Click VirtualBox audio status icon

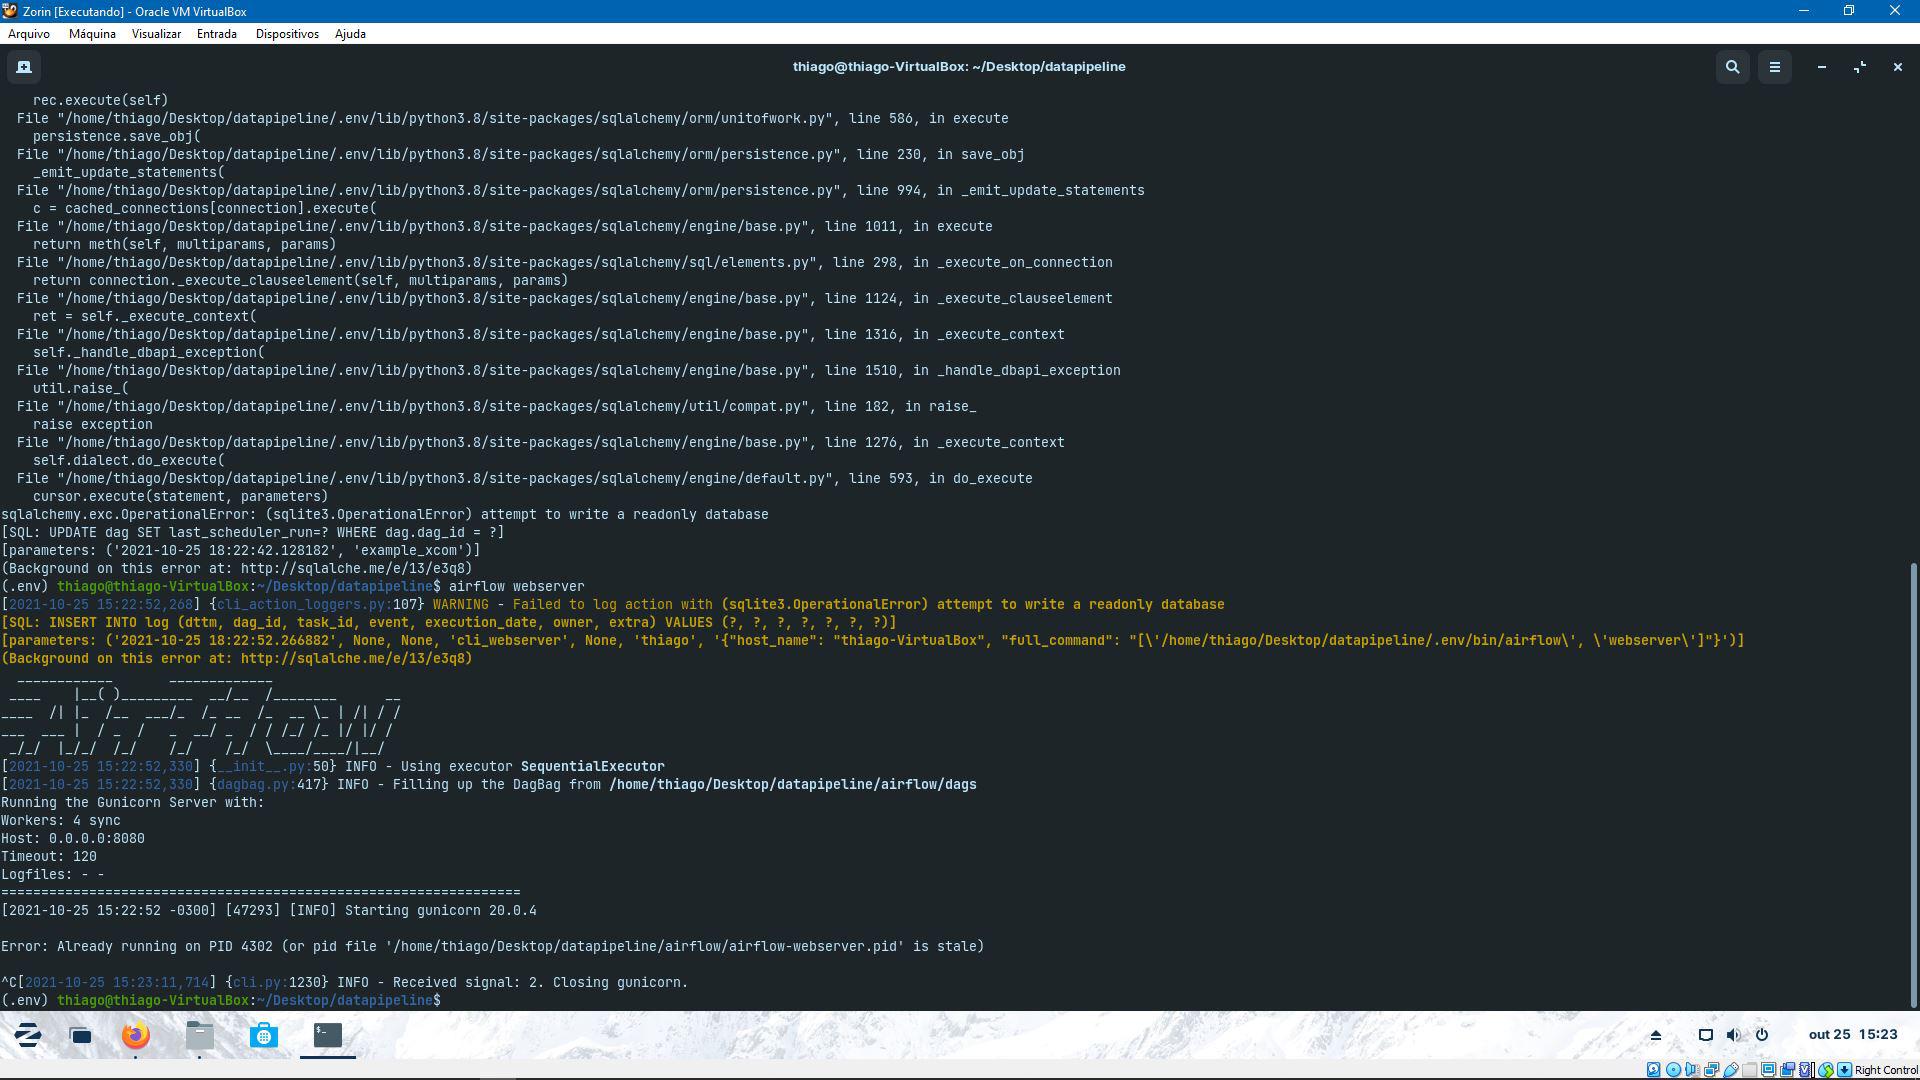(x=1692, y=1070)
